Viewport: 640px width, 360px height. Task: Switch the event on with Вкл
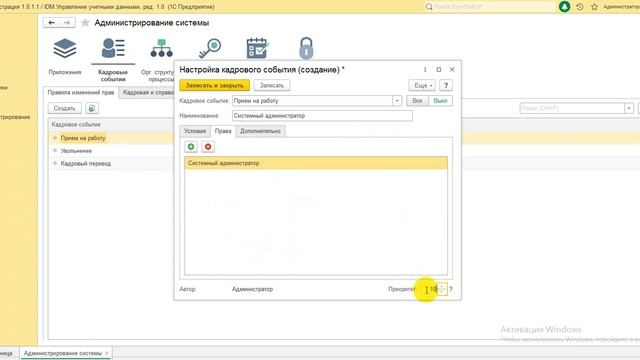pos(418,100)
